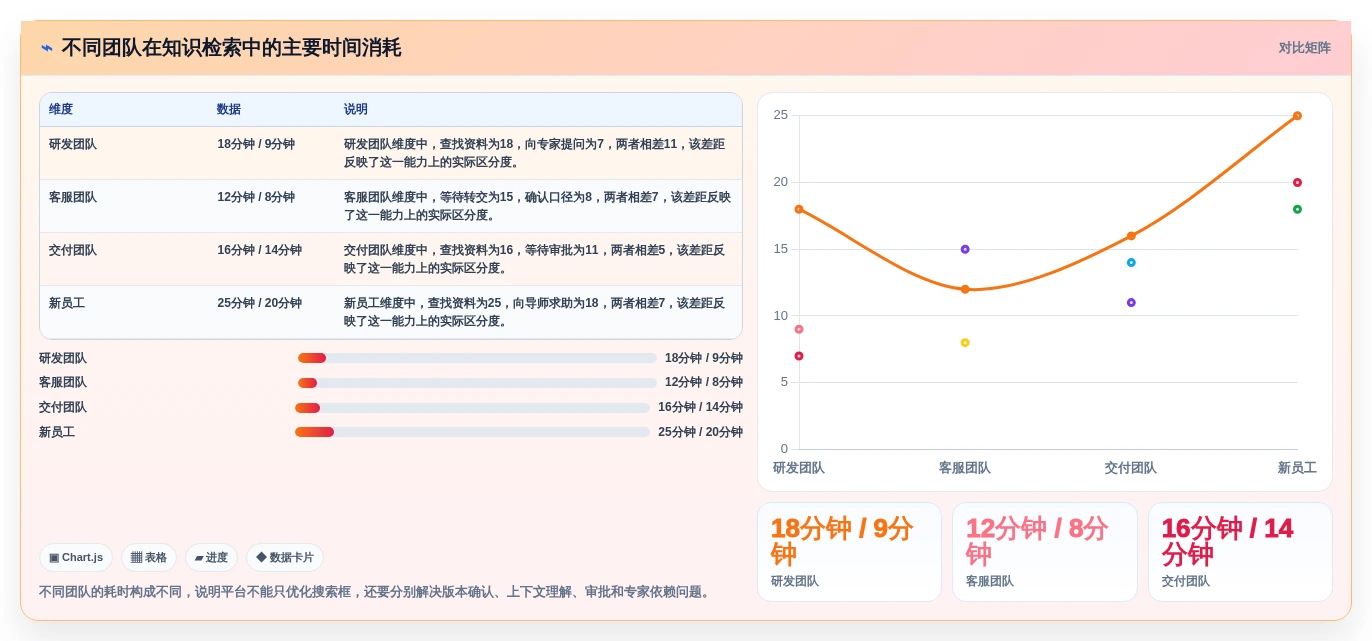Click the orange line point at 新员工 (25)

tap(1297, 116)
